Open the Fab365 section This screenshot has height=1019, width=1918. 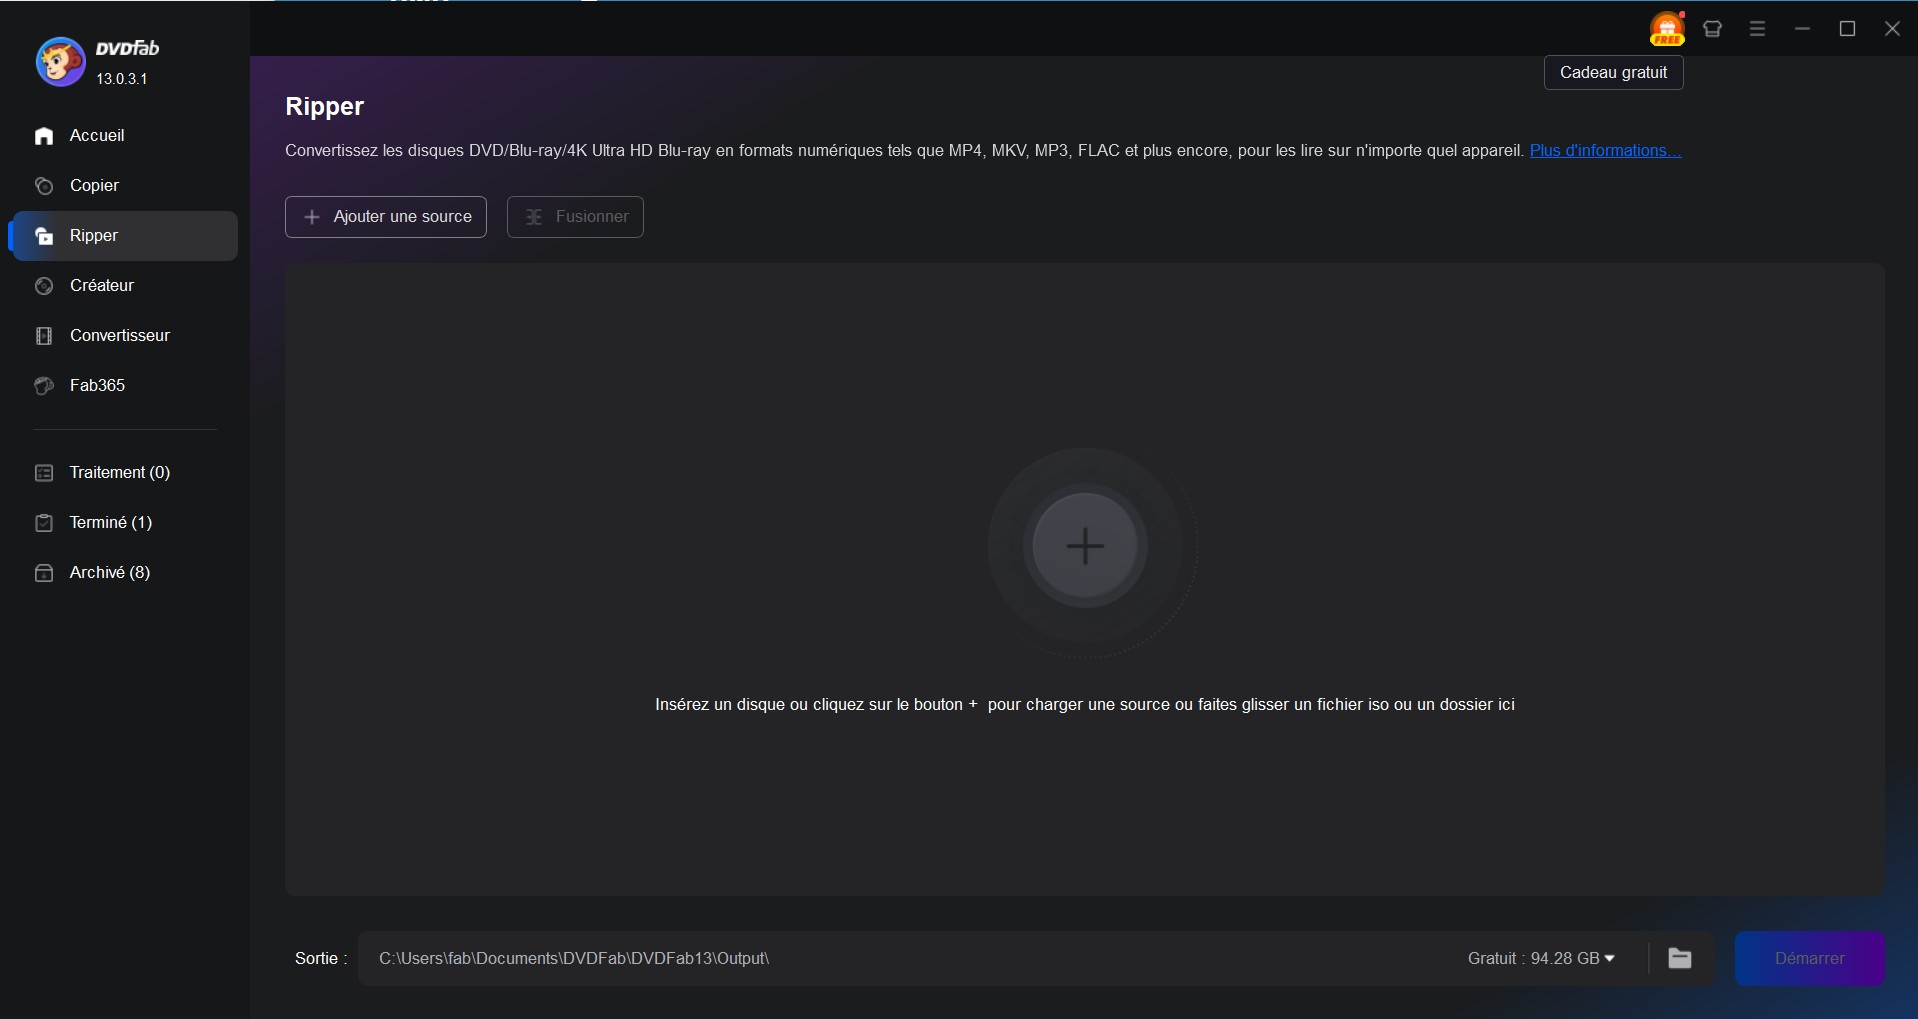point(124,386)
